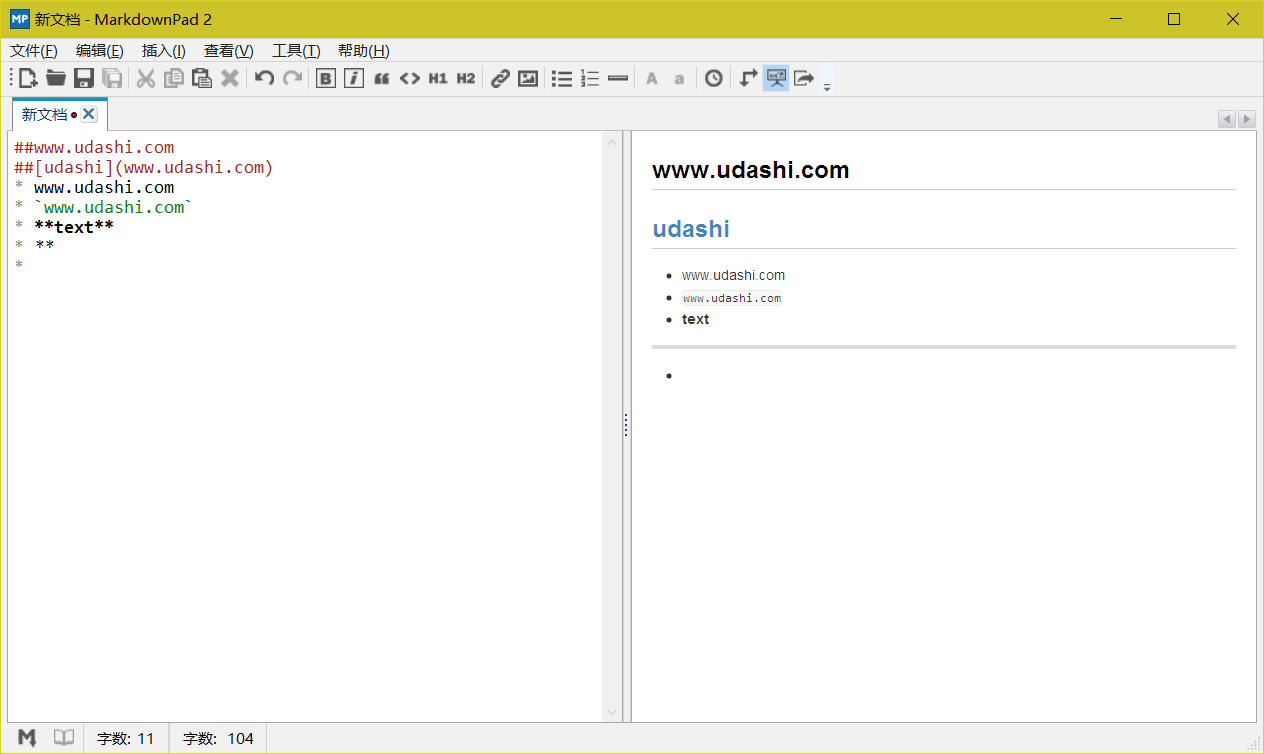
Task: Add a horizontal rule from the toolbar
Action: 618,78
